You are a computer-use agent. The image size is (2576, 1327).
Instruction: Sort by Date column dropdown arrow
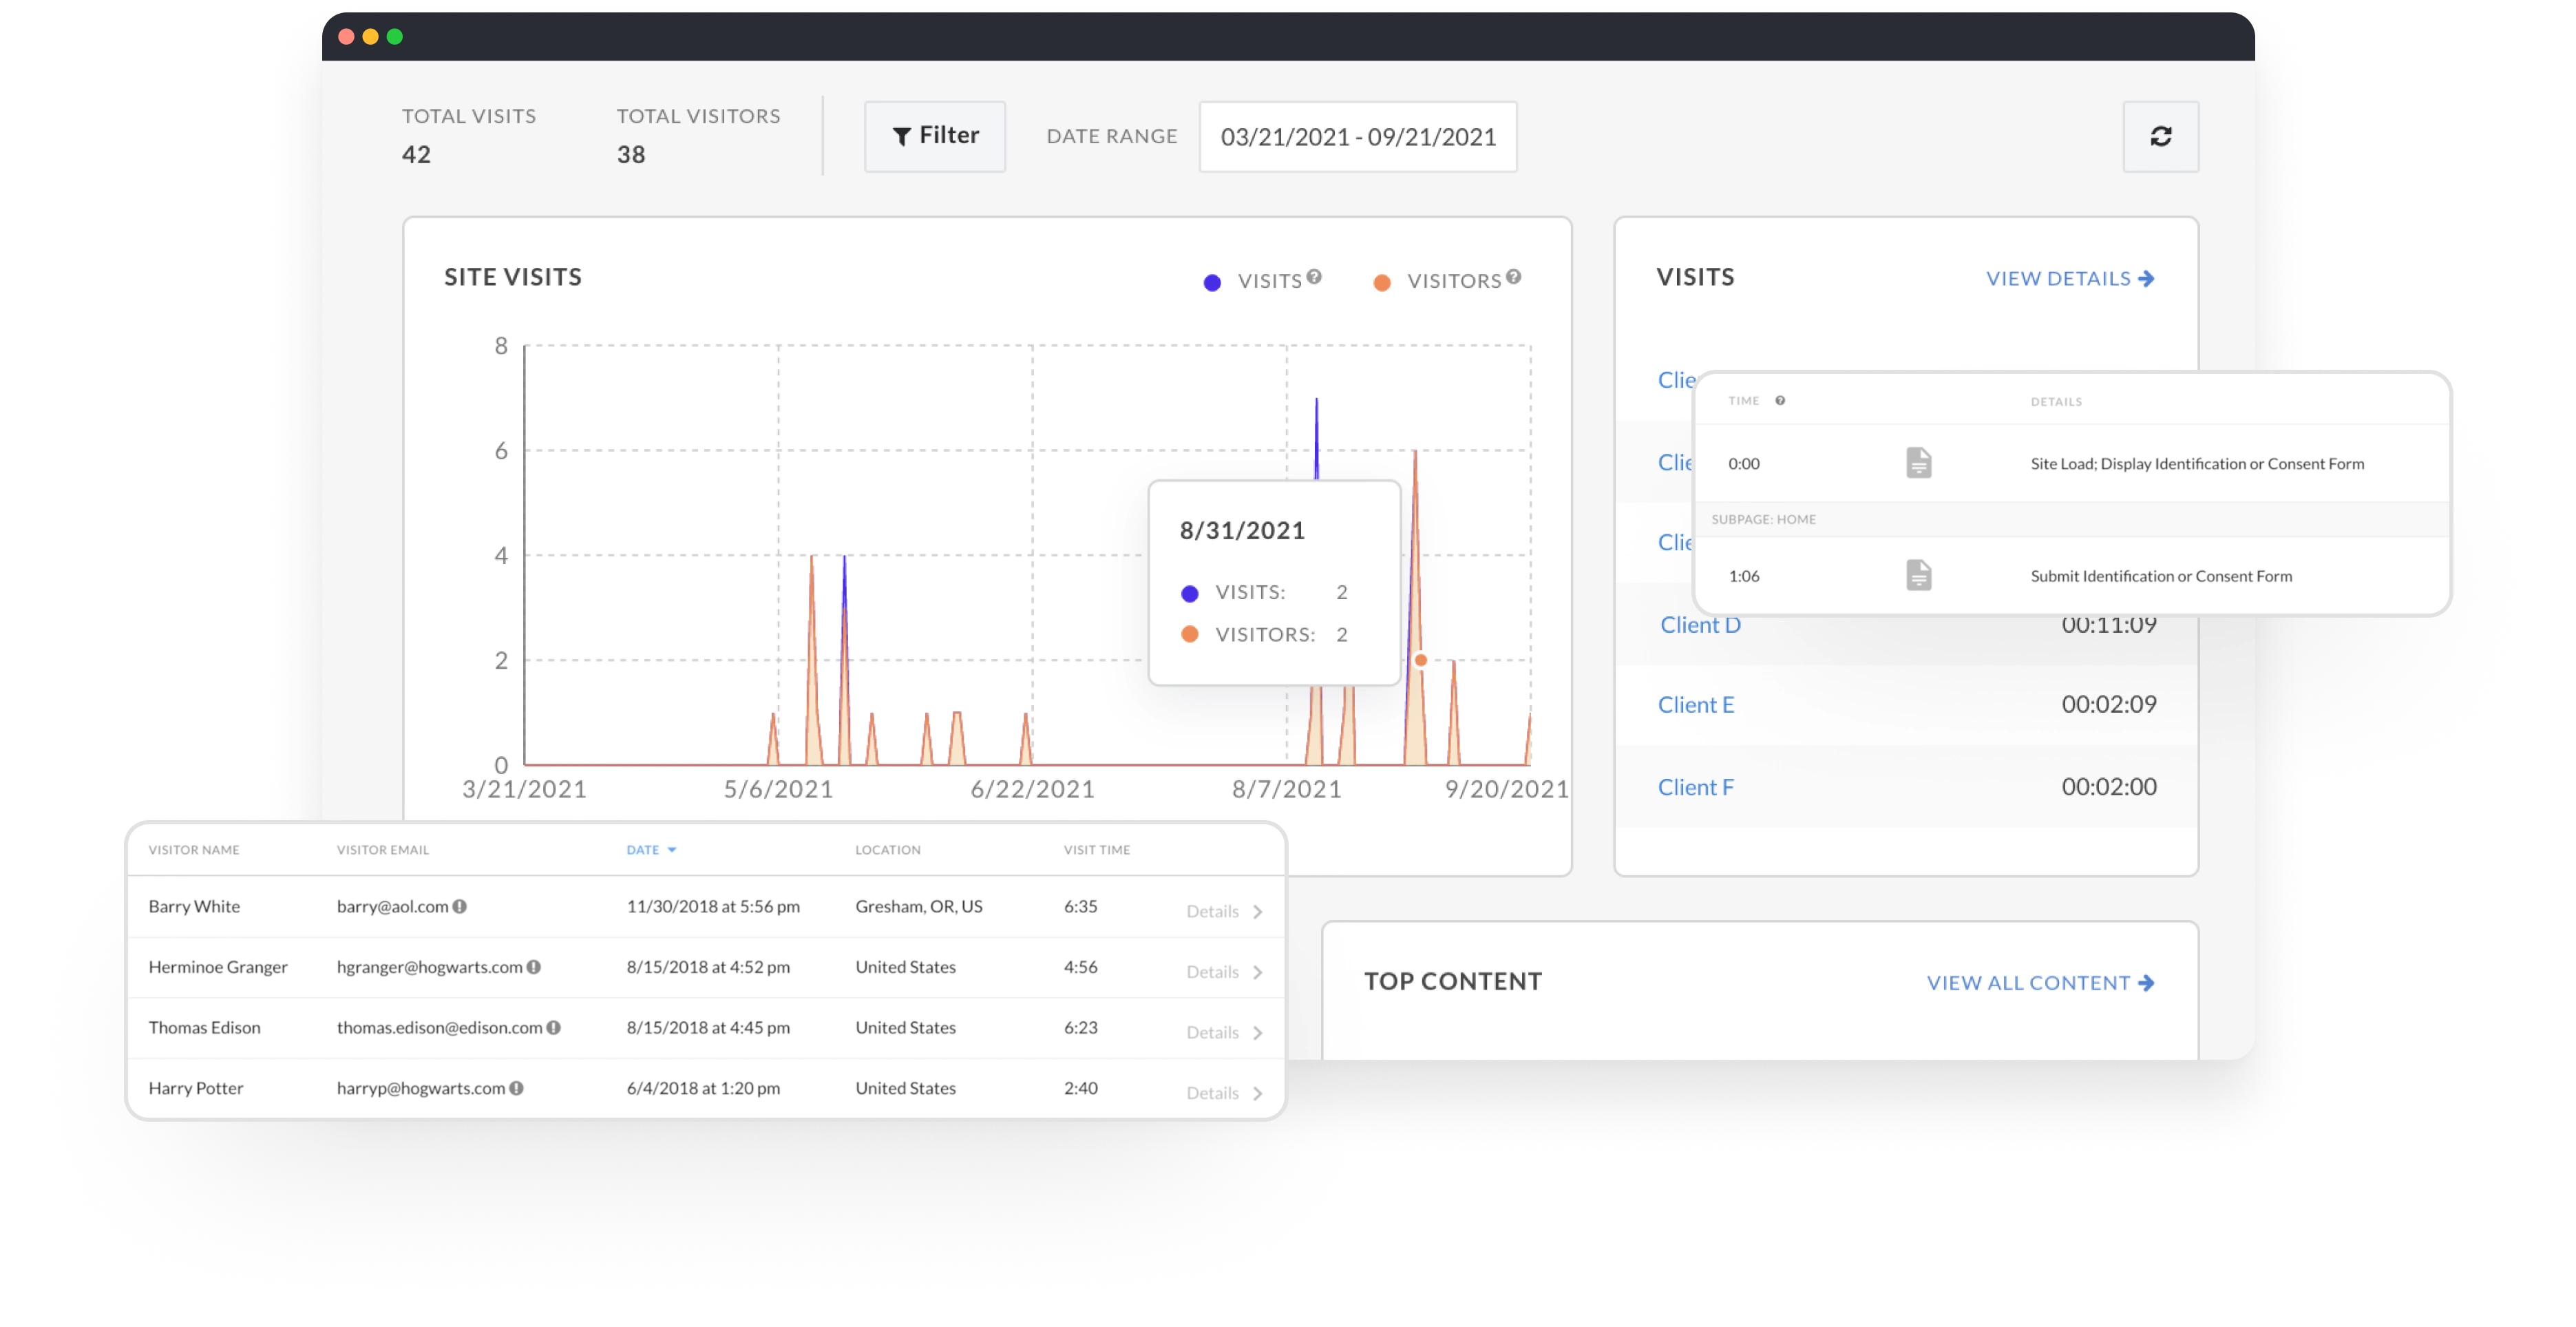tap(672, 850)
